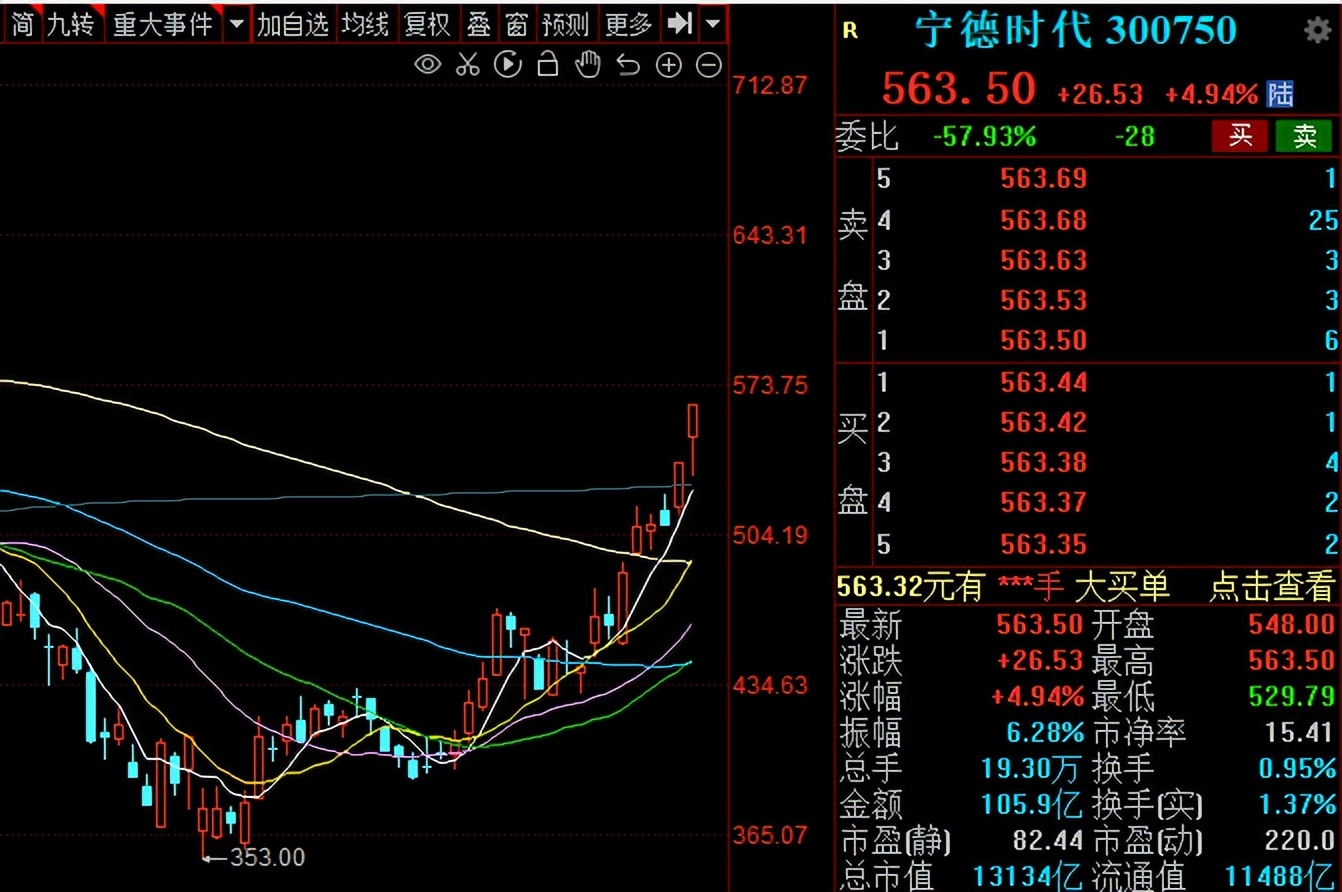1342x892 pixels.
Task: Open 预测 forecast tool
Action: click(566, 23)
